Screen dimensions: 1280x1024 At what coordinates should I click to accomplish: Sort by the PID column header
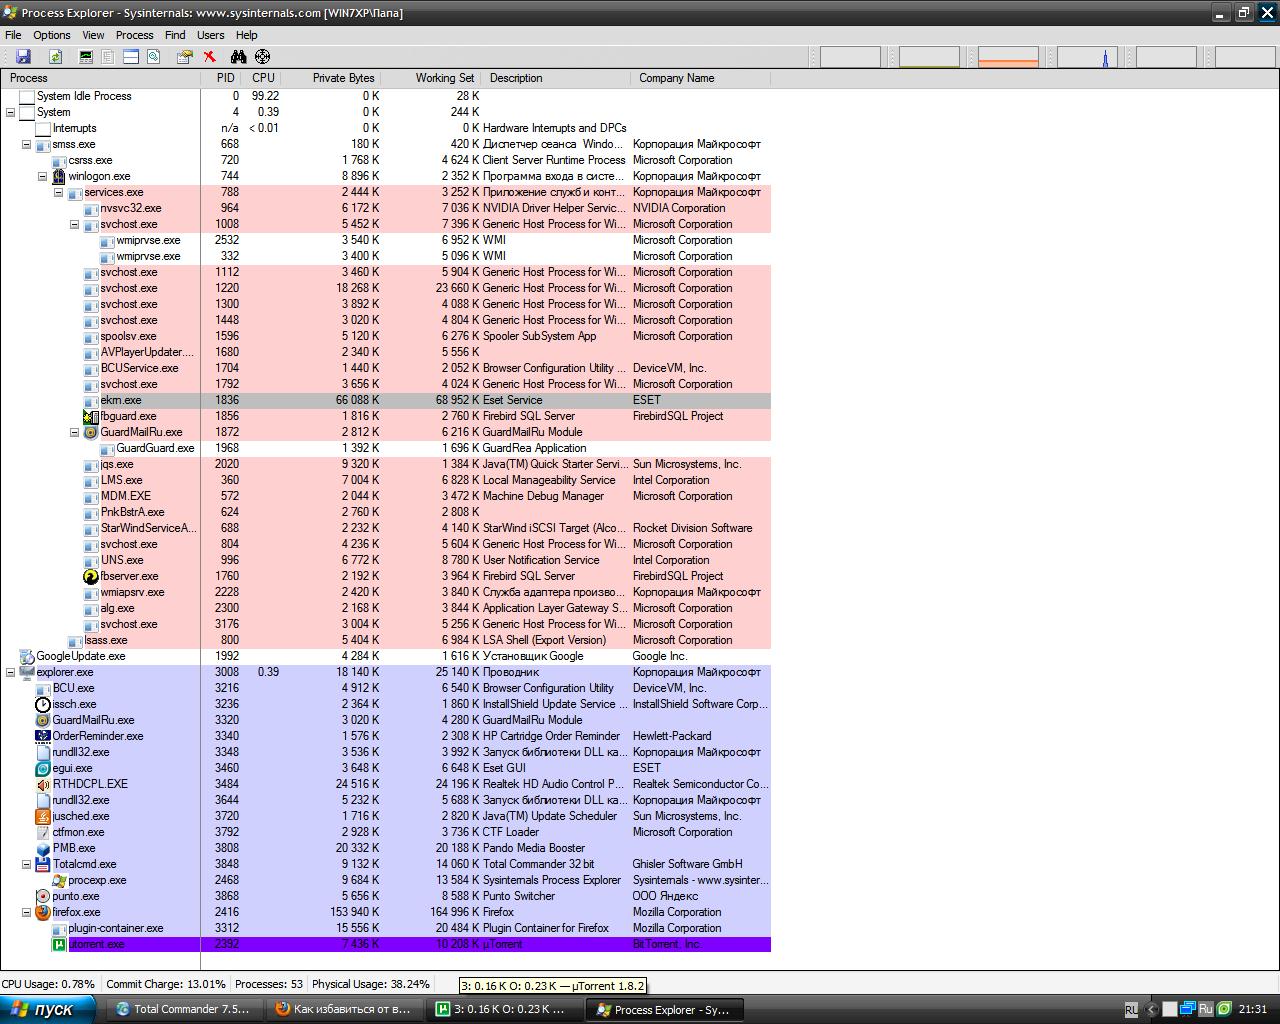(x=222, y=78)
